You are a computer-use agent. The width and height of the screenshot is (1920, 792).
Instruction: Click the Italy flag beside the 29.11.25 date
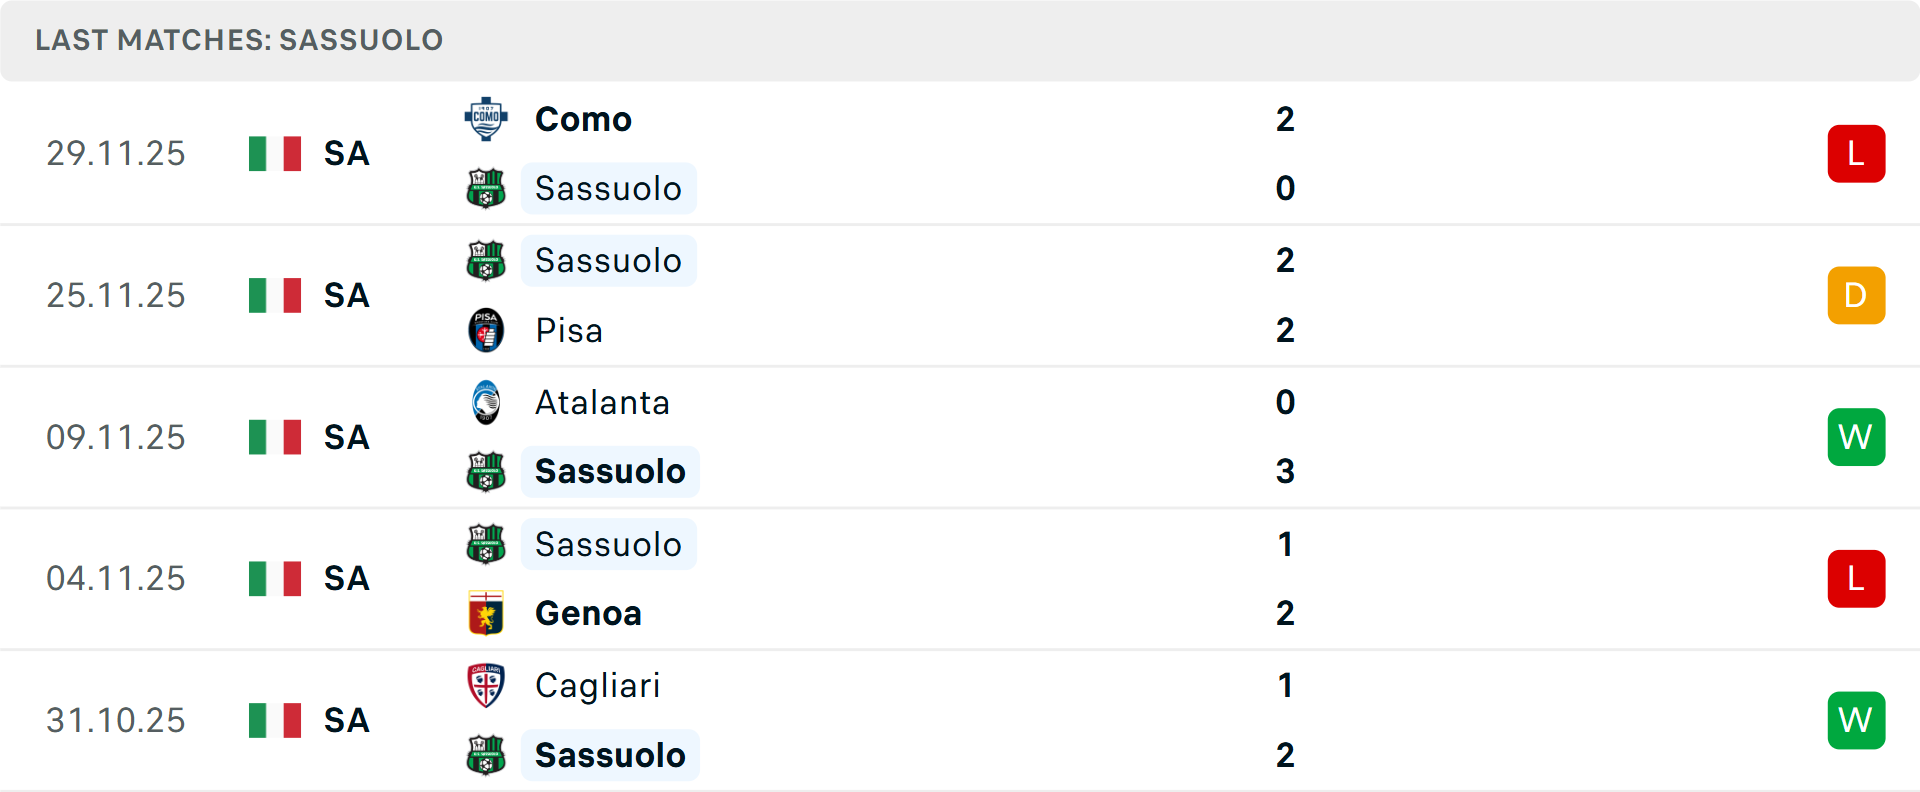274,153
